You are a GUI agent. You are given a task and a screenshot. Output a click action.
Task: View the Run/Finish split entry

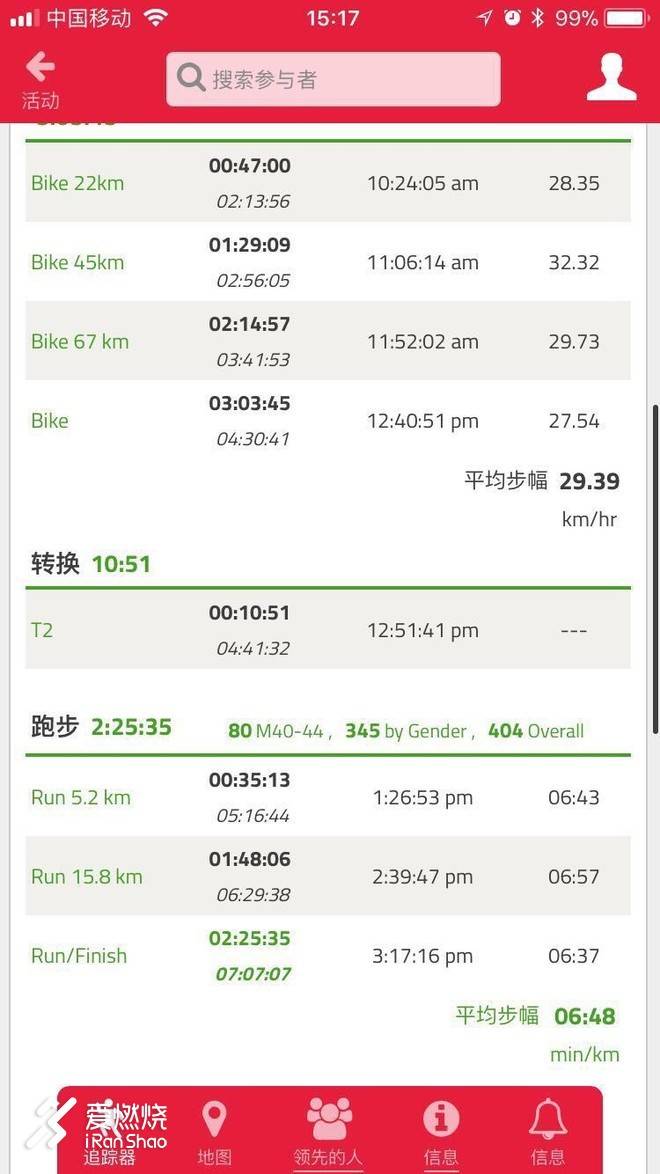pos(330,955)
